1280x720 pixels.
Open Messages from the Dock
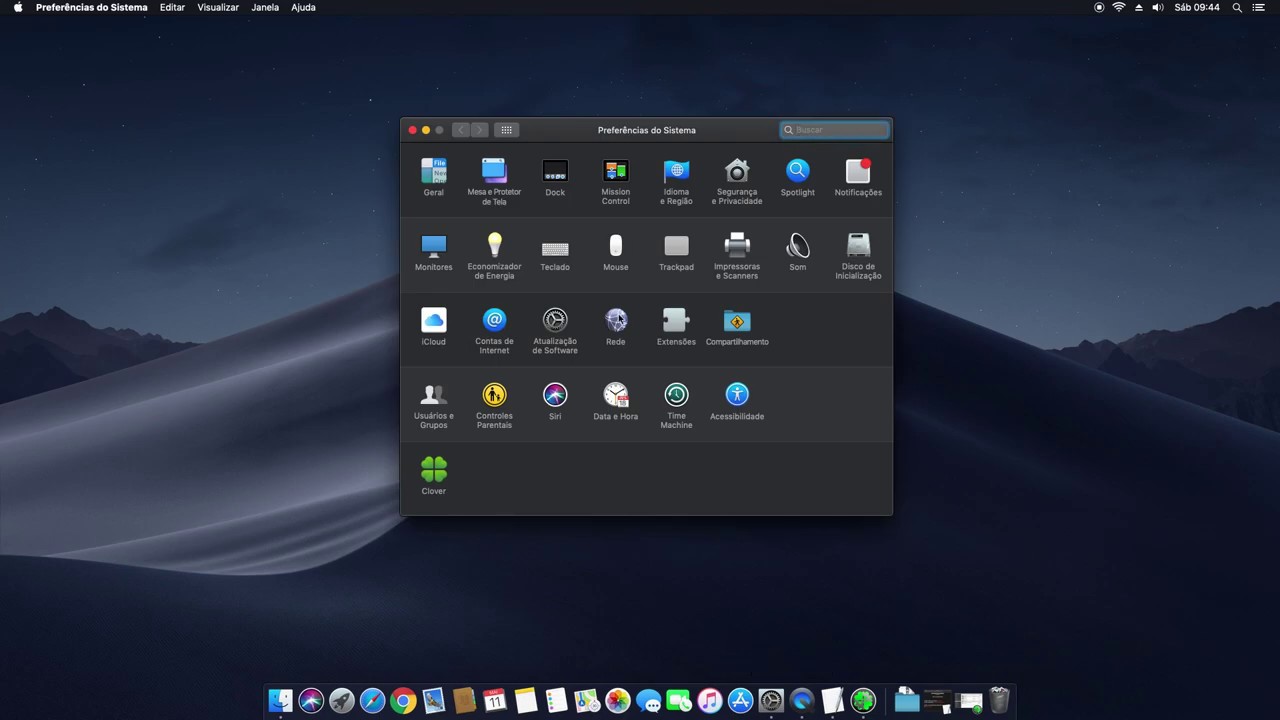pos(648,701)
